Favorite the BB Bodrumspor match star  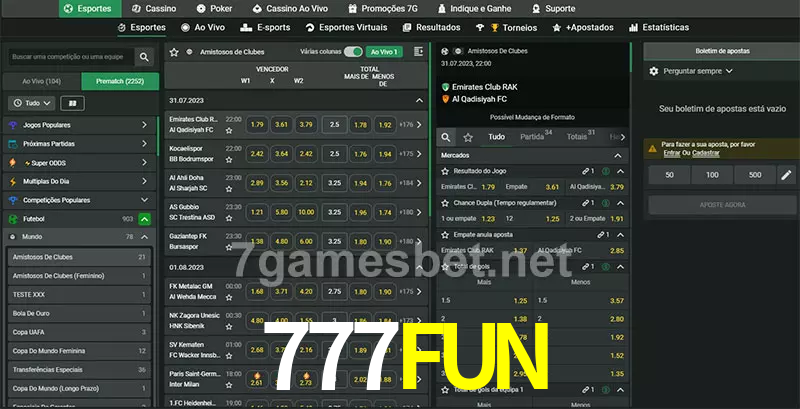(x=229, y=160)
